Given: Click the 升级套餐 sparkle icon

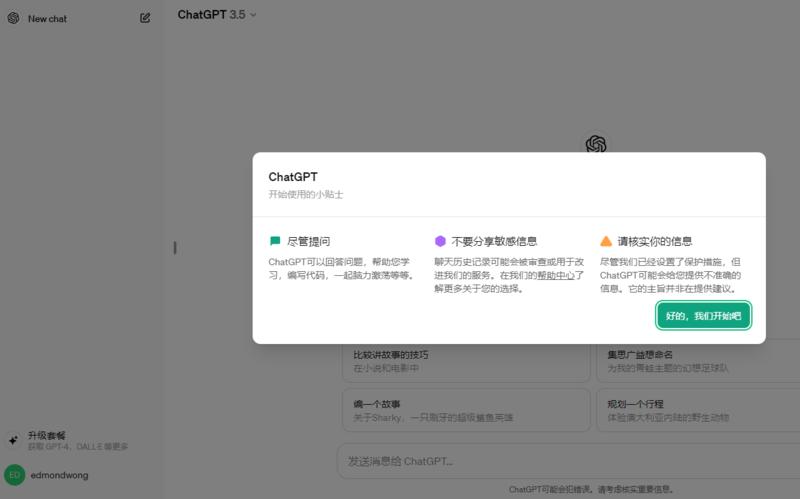Looking at the screenshot, I should 13,440.
